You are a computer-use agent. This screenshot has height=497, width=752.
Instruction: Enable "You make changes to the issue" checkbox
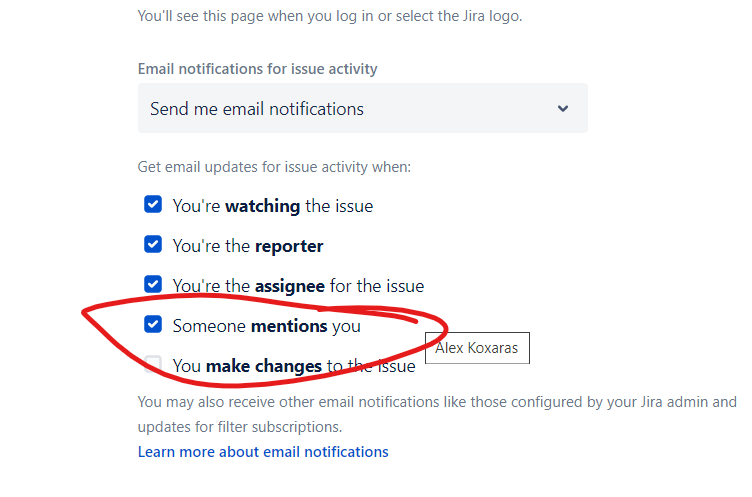[x=153, y=364]
